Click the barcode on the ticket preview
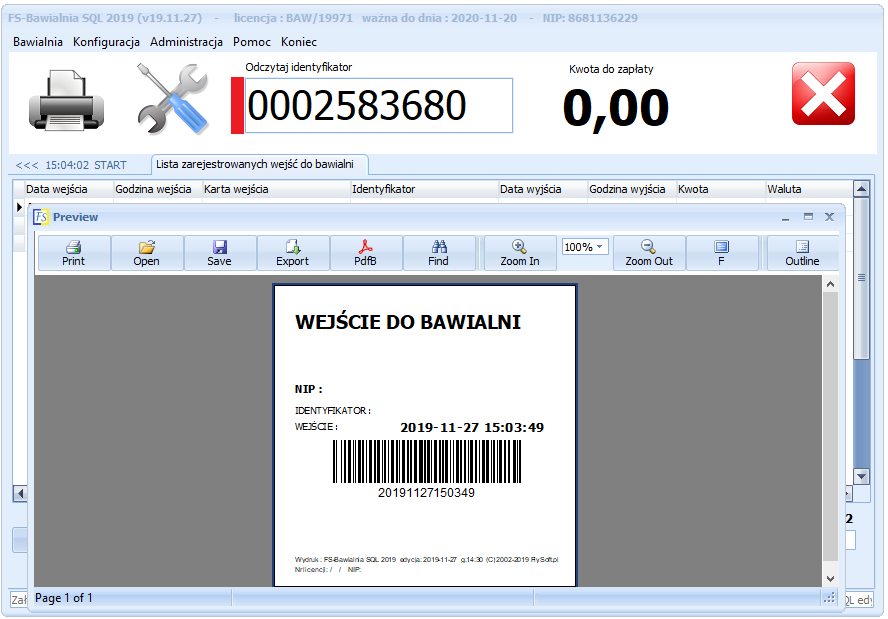Image resolution: width=888 pixels, height=619 pixels. tap(427, 462)
